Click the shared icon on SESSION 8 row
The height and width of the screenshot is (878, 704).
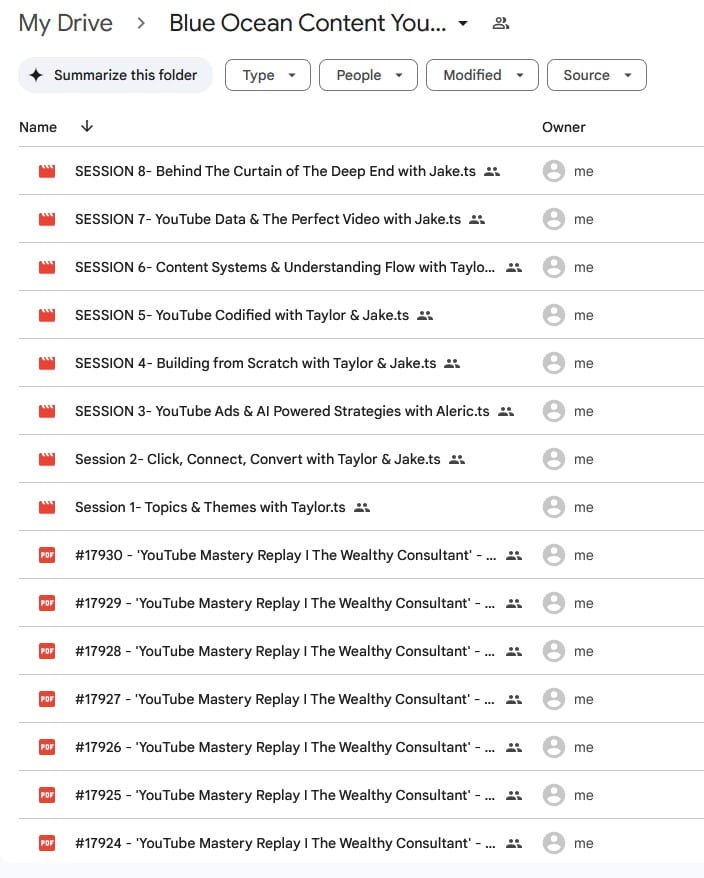(x=492, y=171)
